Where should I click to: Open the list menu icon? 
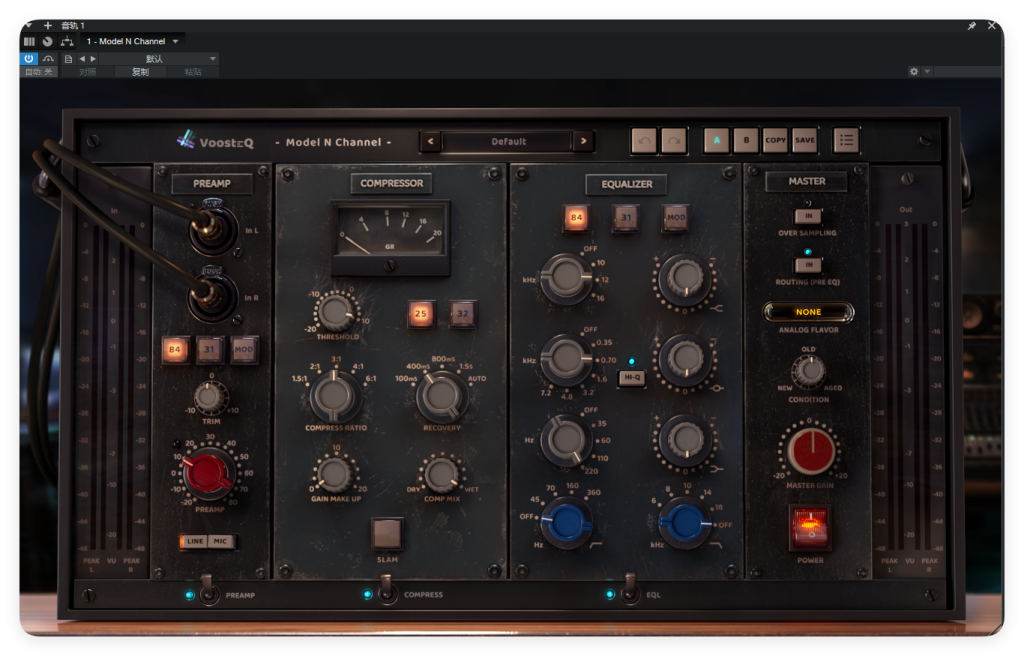846,140
